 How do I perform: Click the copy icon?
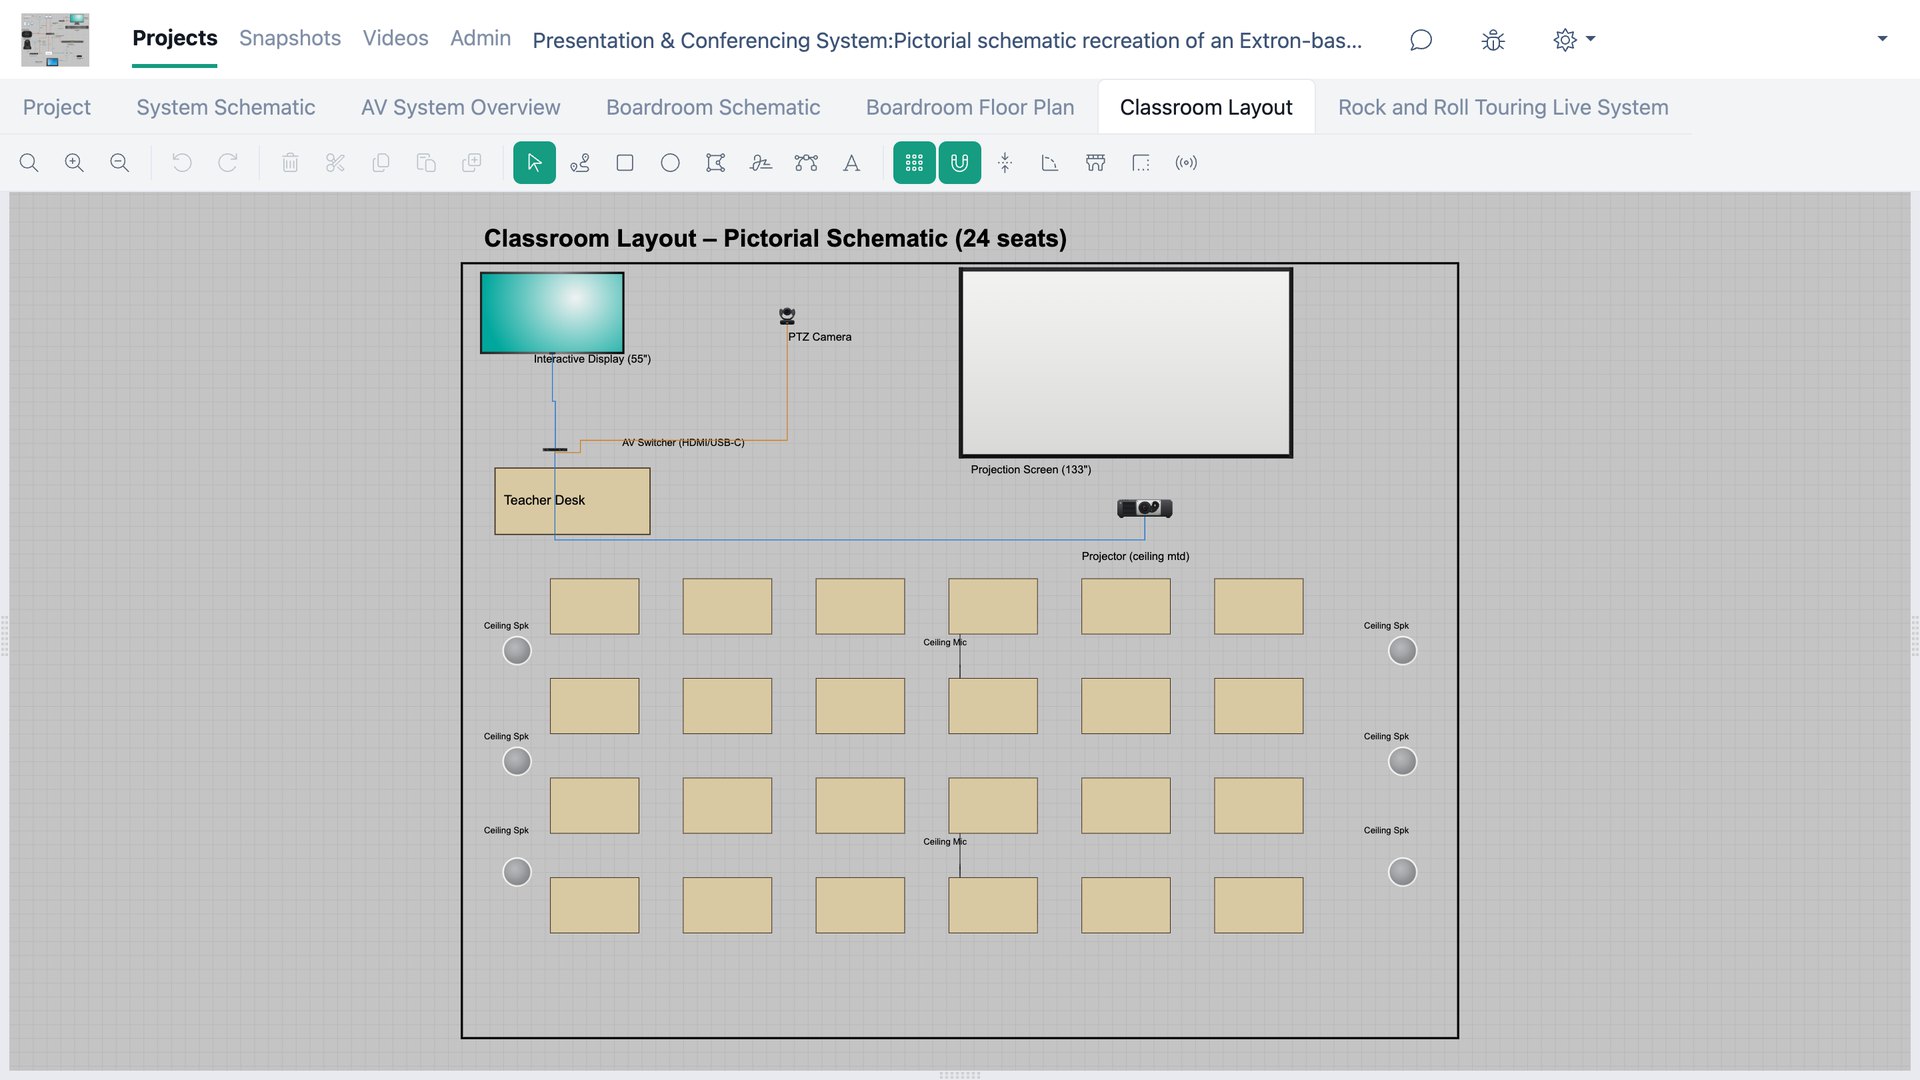point(380,163)
